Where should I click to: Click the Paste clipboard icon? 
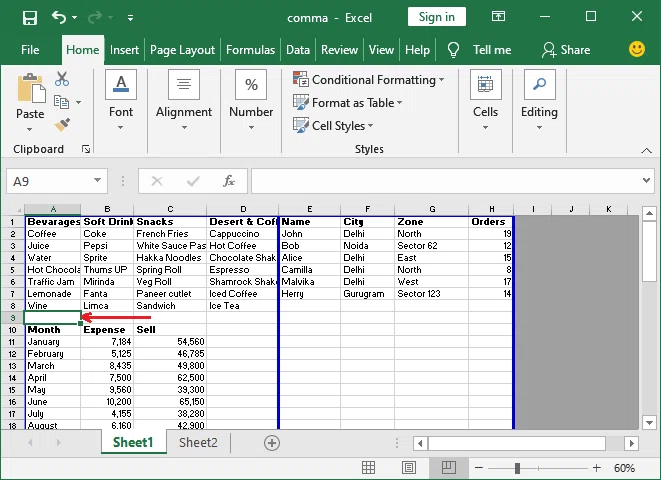(x=30, y=89)
